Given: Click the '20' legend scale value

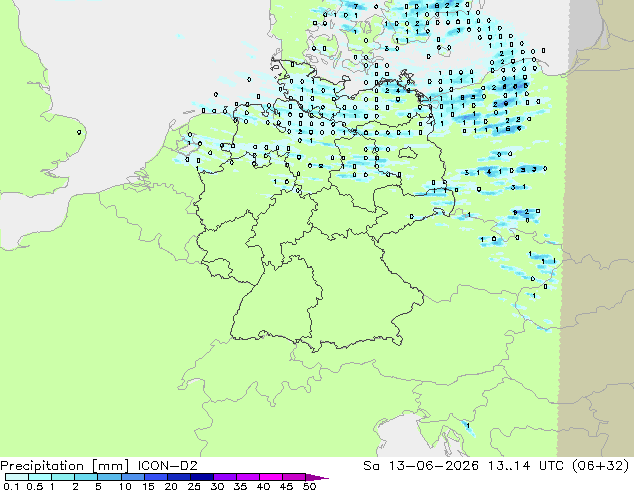Looking at the screenshot, I should [x=171, y=486].
